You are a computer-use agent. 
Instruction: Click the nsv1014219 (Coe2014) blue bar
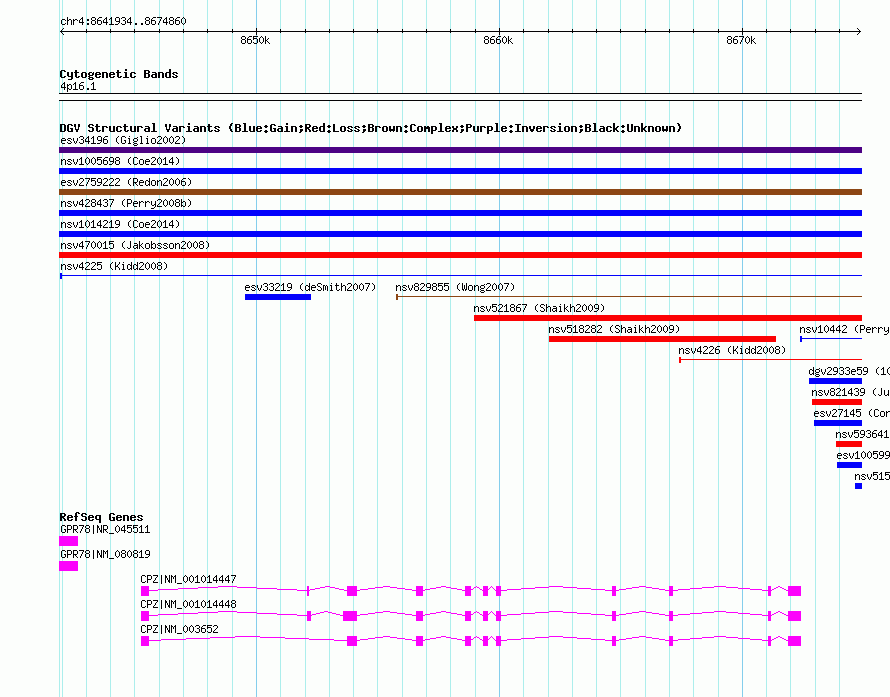(x=460, y=234)
